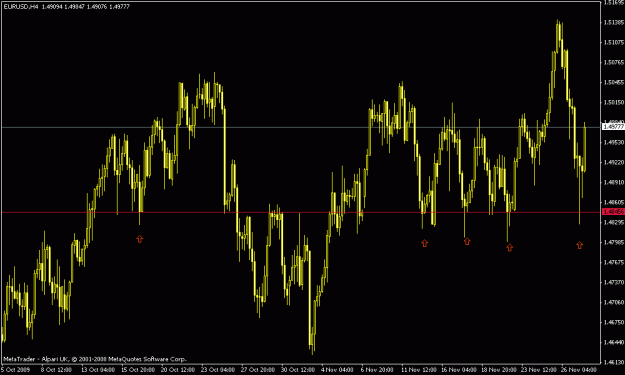Click the 1.50765 price axis label
Viewport: 625px width, 375px height.
(614, 62)
